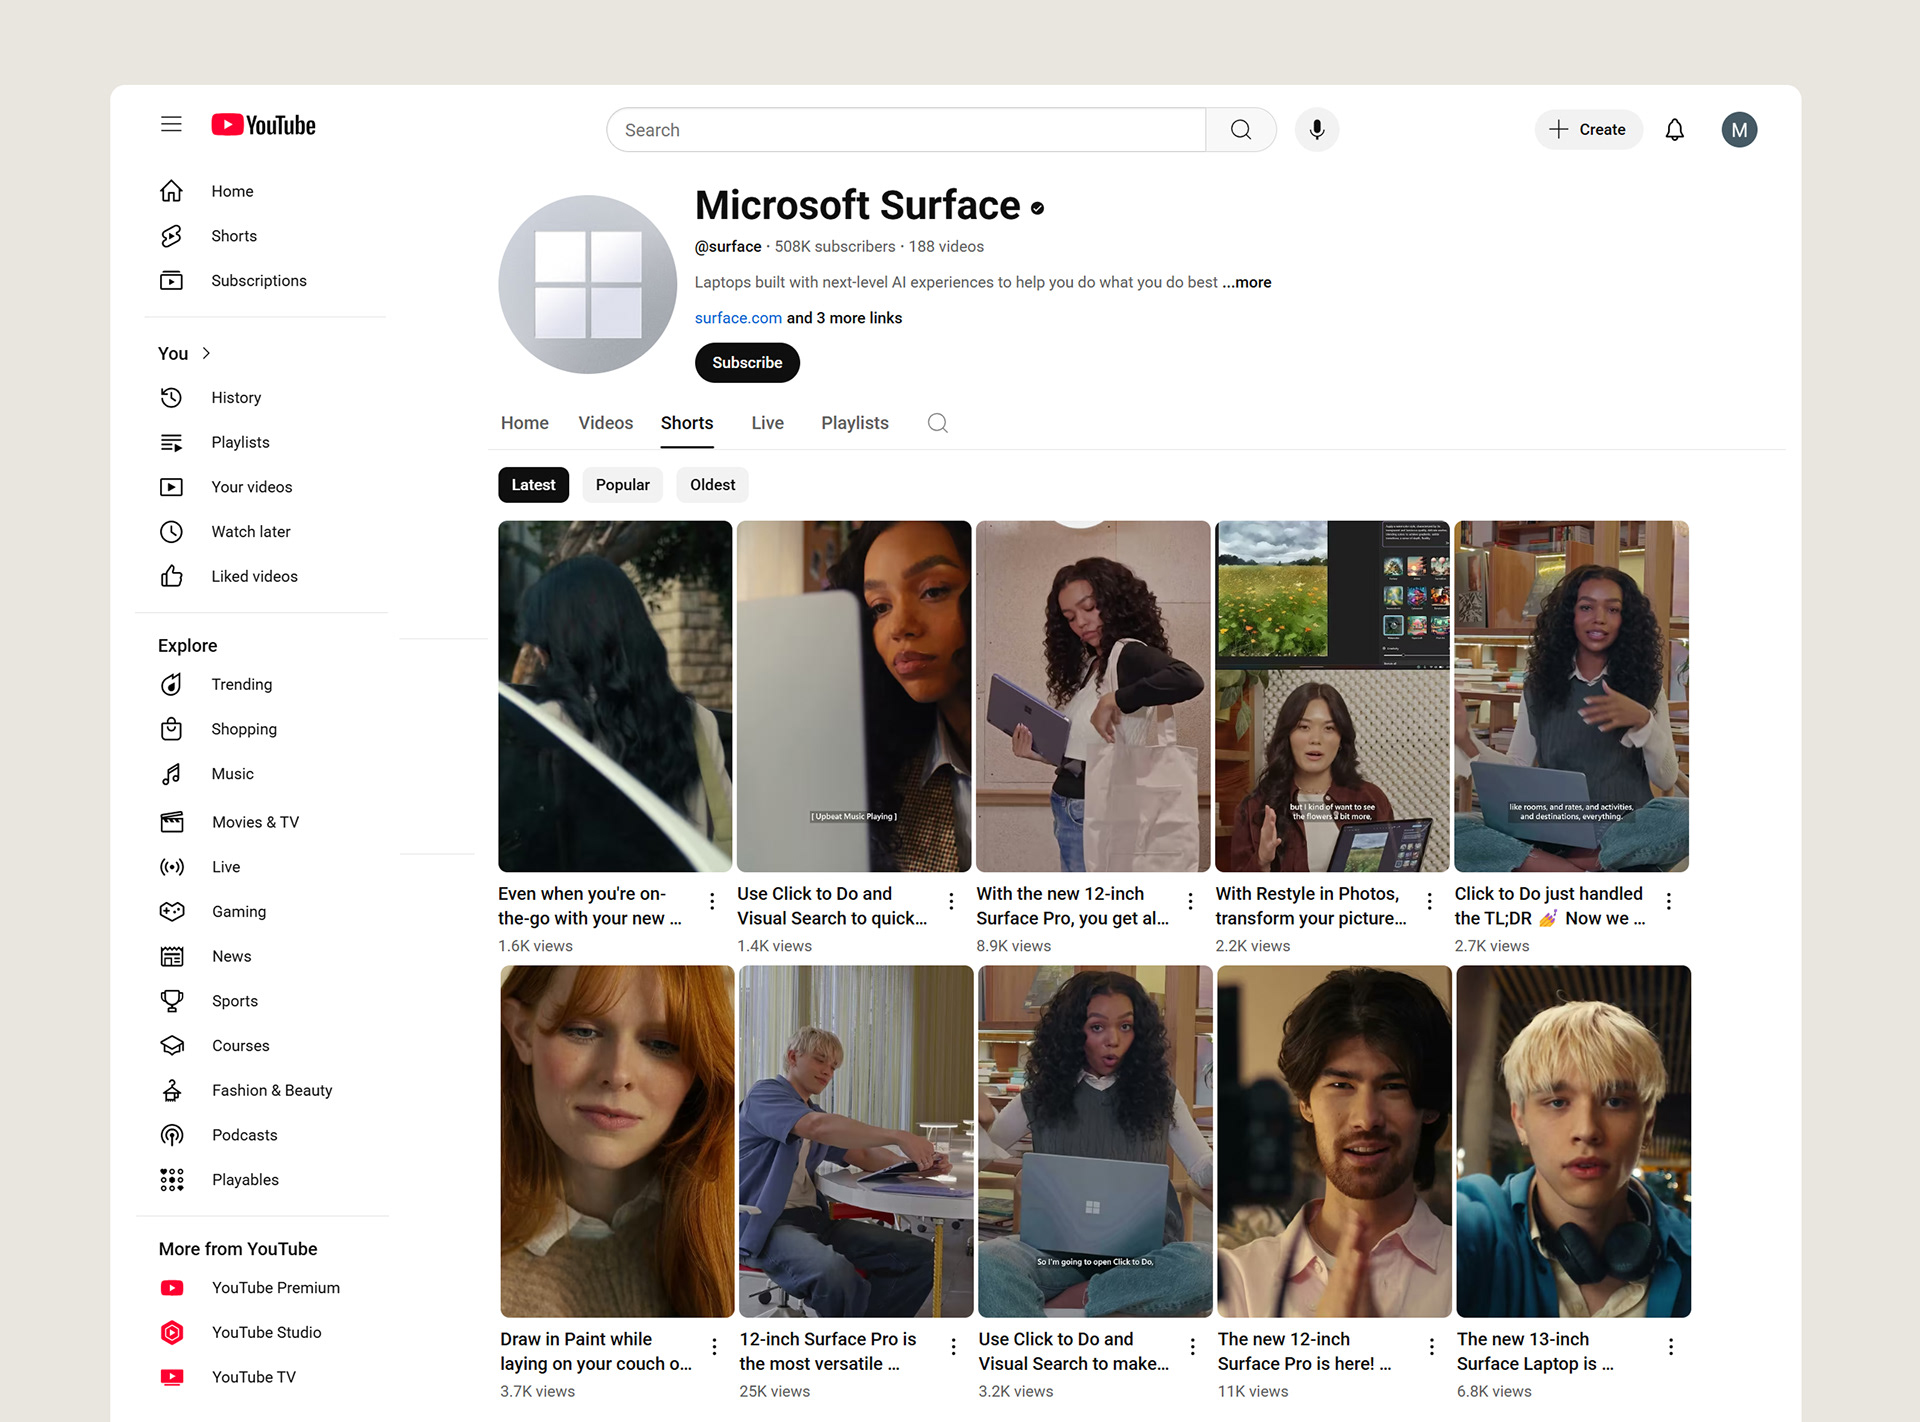
Task: Open the M account avatar
Action: (x=1739, y=130)
